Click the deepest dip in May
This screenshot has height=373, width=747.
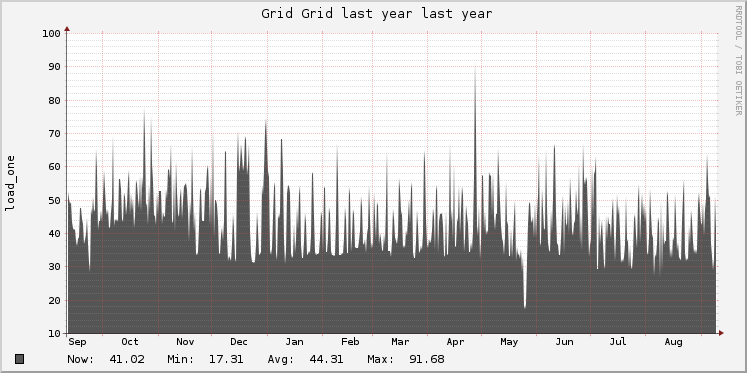pos(525,306)
